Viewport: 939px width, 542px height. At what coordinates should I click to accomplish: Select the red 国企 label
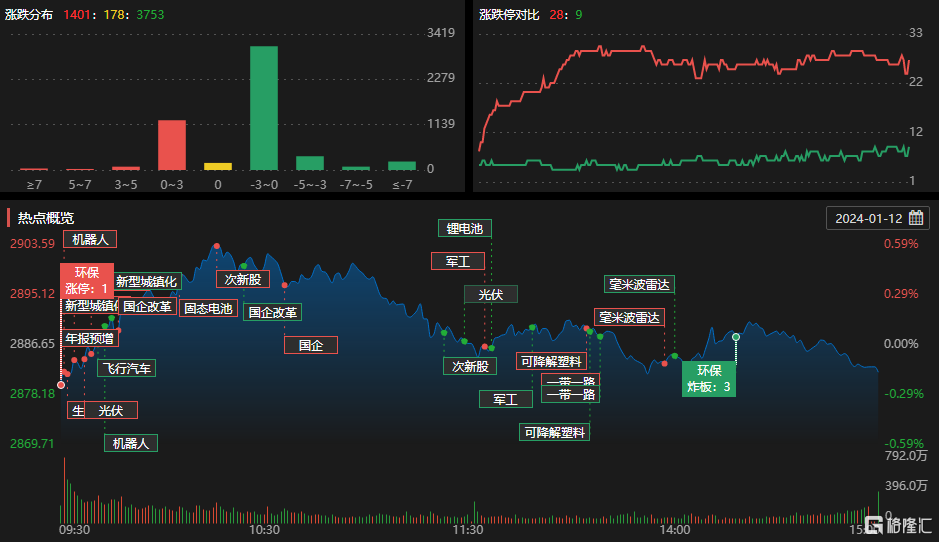tap(311, 345)
